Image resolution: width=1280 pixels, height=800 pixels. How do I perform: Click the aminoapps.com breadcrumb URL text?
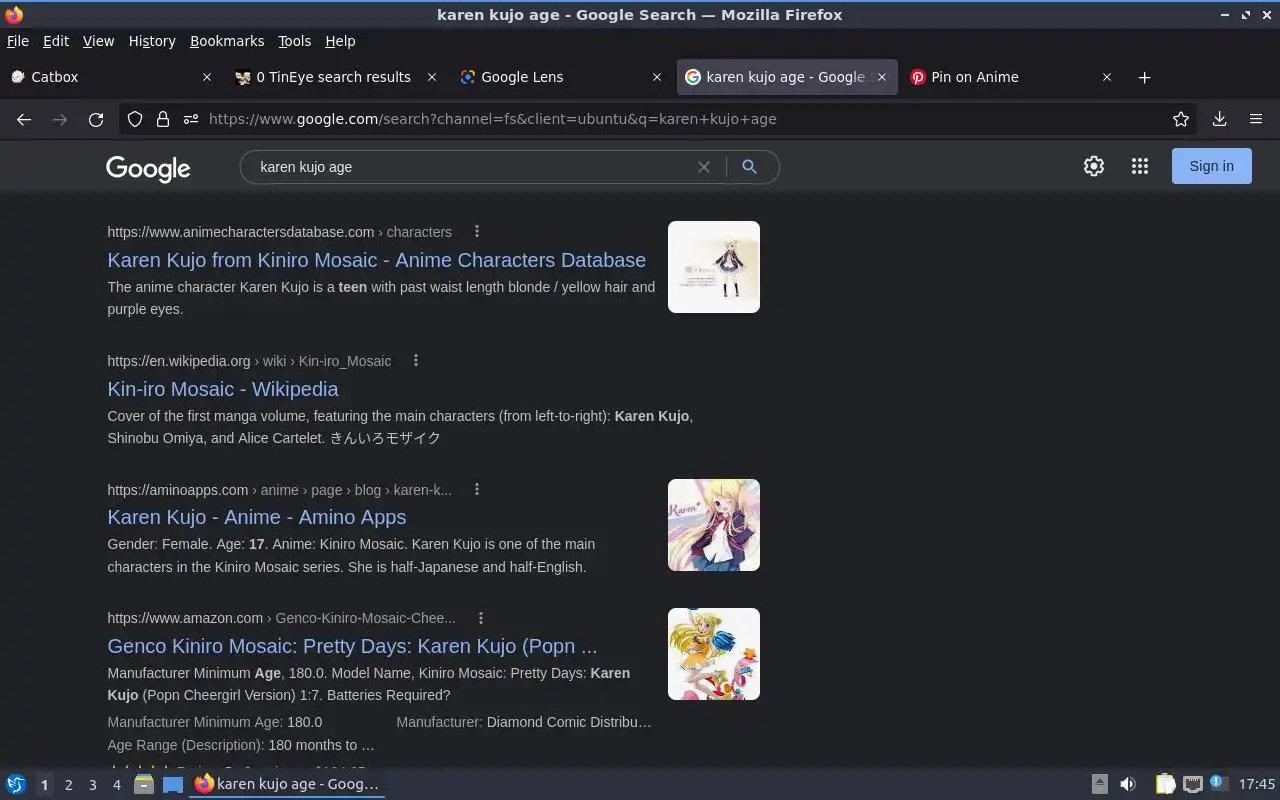(280, 489)
